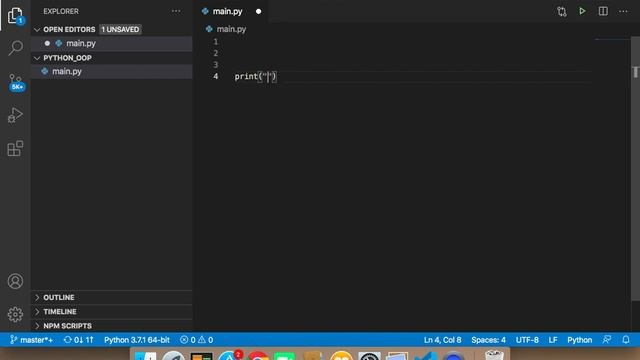Click Ln 4, Col 8 go-to-line indicator
Viewport: 640px width, 360px height.
442,340
